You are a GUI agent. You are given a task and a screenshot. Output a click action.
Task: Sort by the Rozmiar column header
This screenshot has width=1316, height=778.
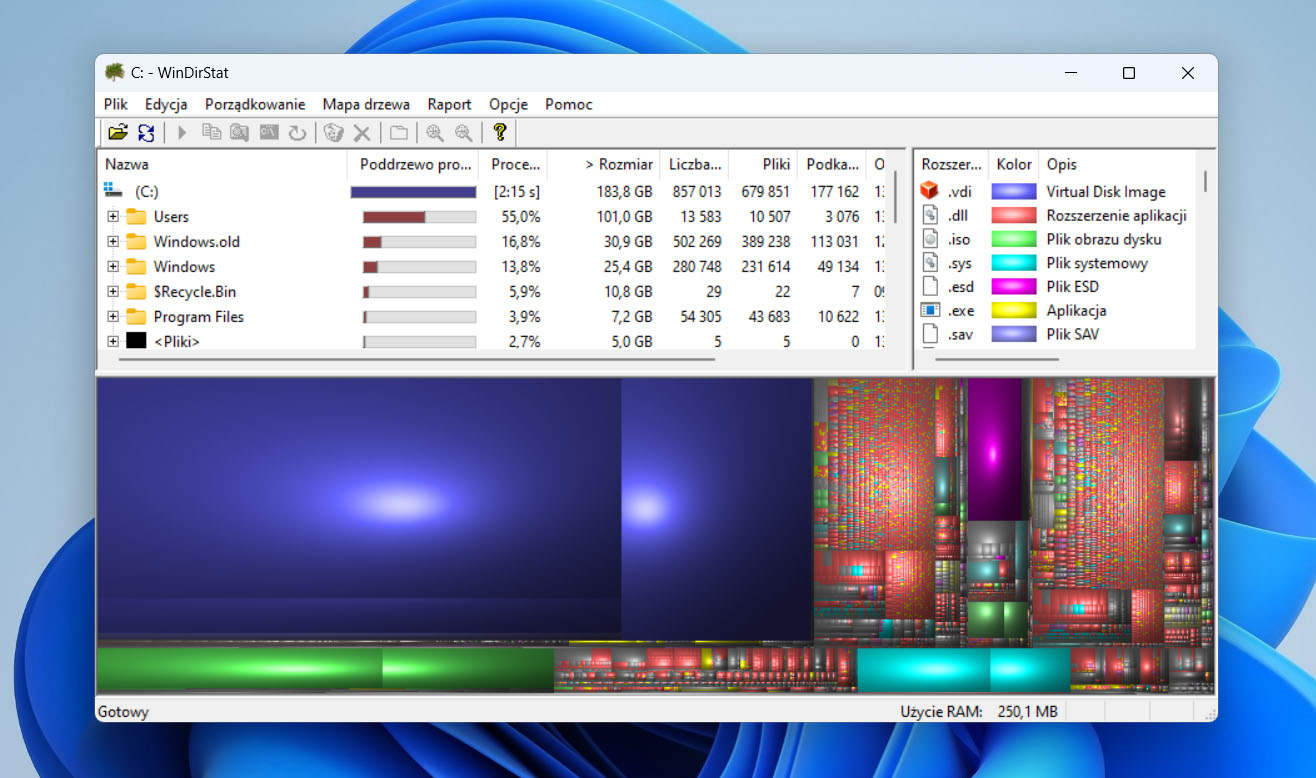(619, 165)
